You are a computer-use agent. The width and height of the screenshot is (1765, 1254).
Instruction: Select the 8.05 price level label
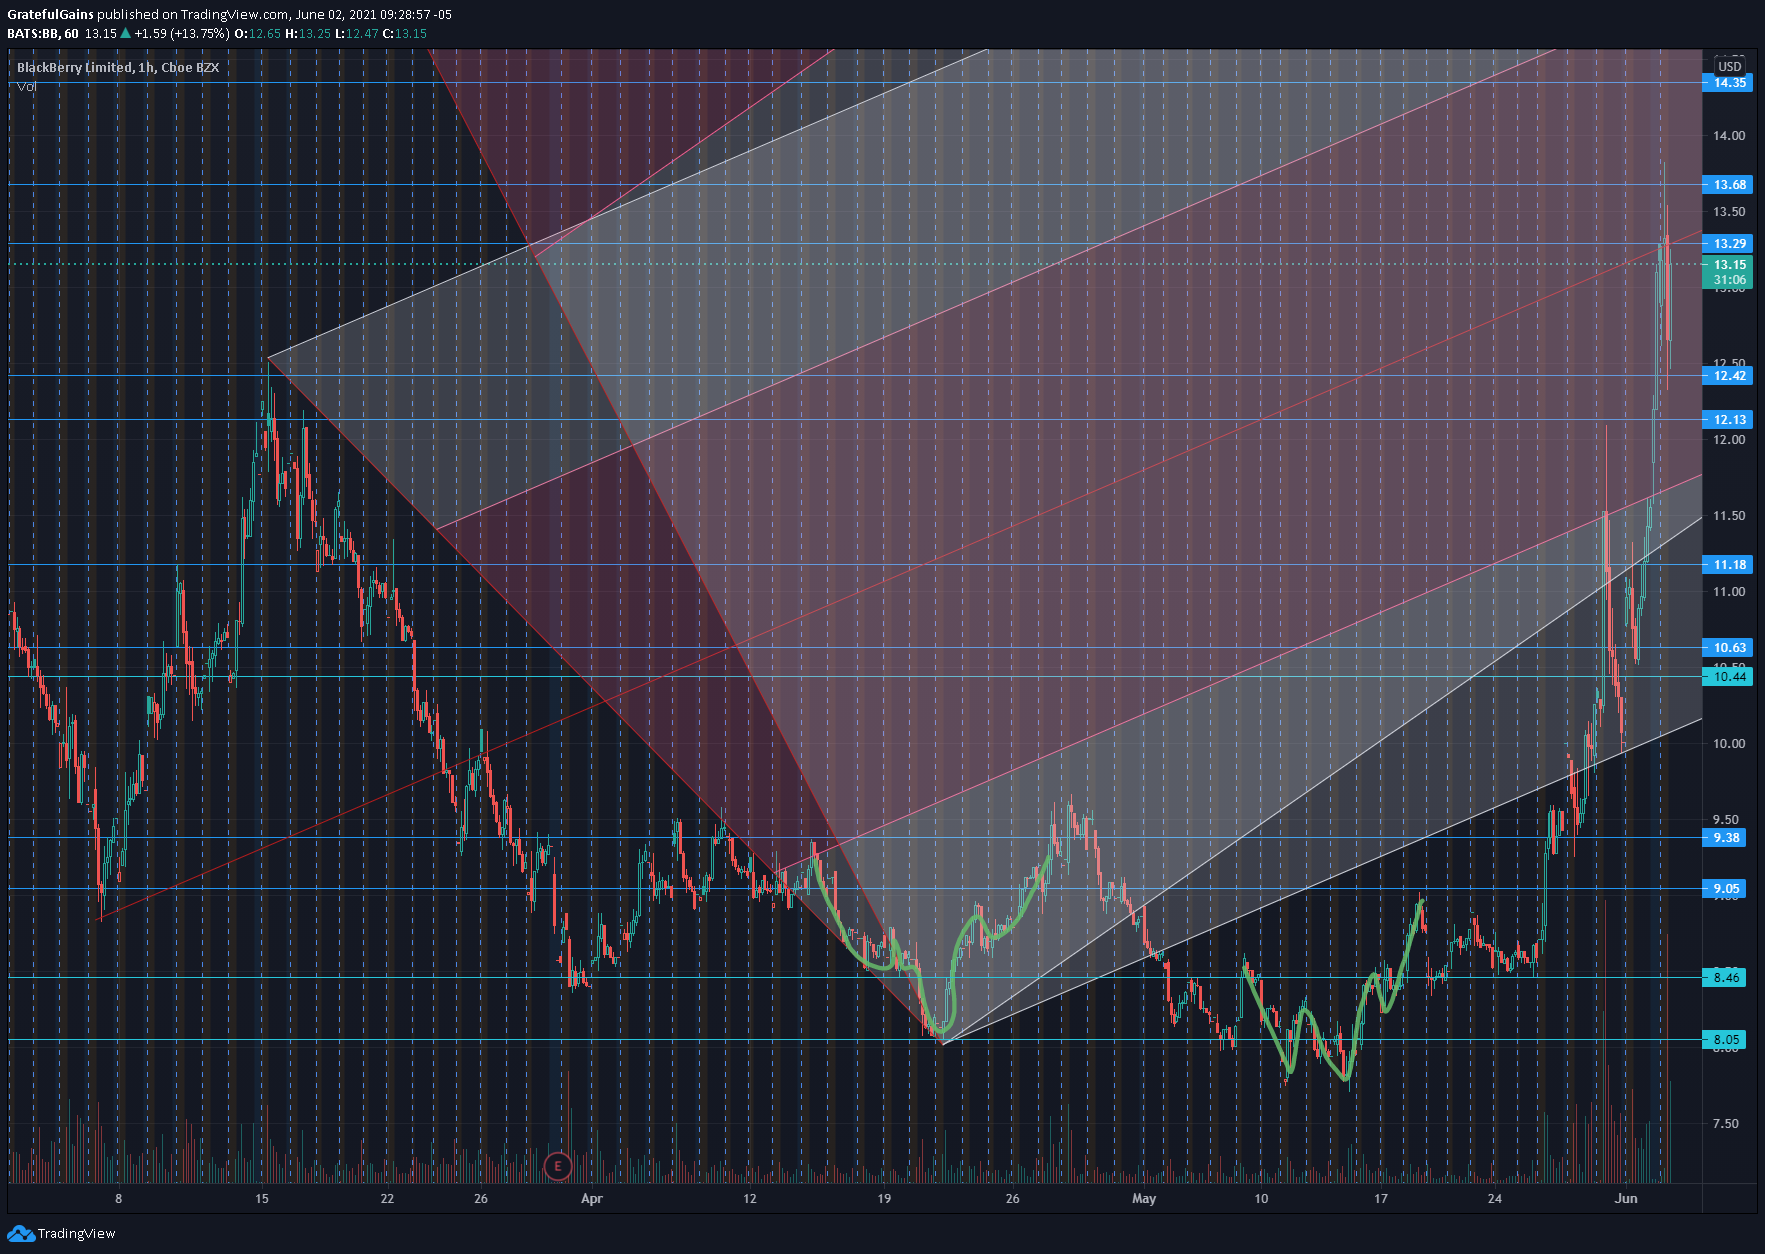[1724, 1040]
